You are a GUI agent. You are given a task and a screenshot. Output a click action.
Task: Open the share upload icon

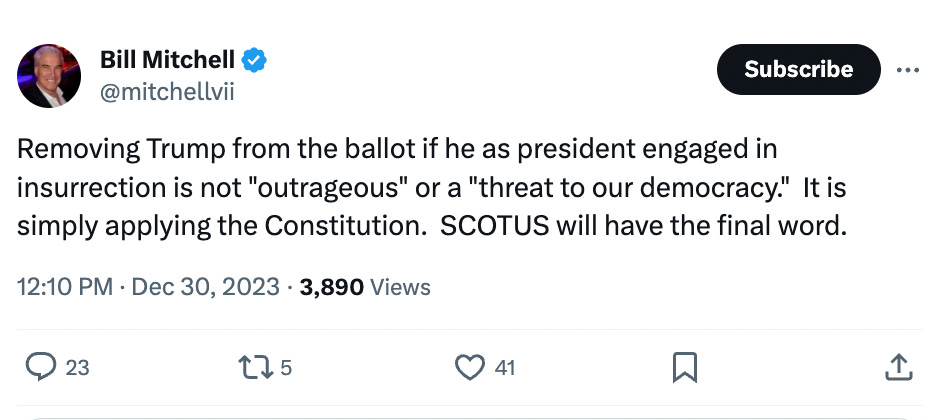[x=899, y=367]
